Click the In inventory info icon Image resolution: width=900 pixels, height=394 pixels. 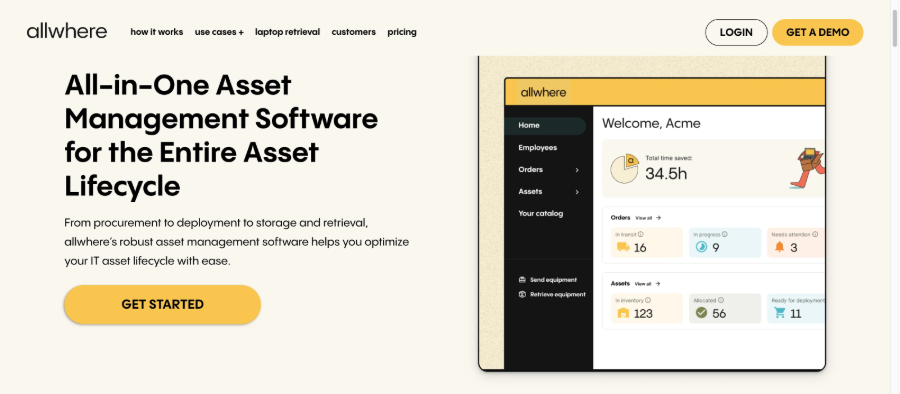(648, 300)
